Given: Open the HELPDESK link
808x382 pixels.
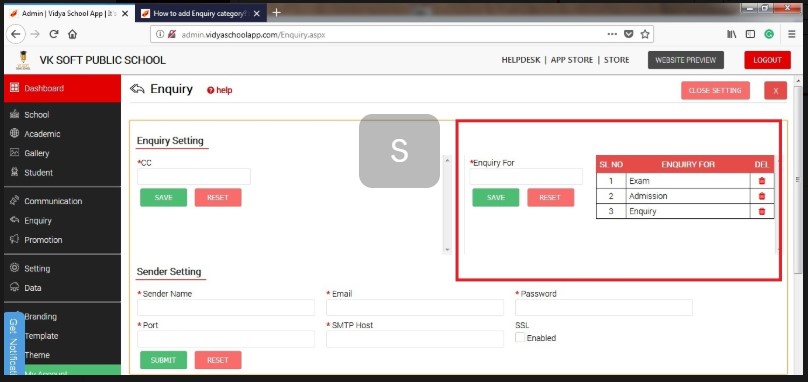Looking at the screenshot, I should (x=520, y=60).
